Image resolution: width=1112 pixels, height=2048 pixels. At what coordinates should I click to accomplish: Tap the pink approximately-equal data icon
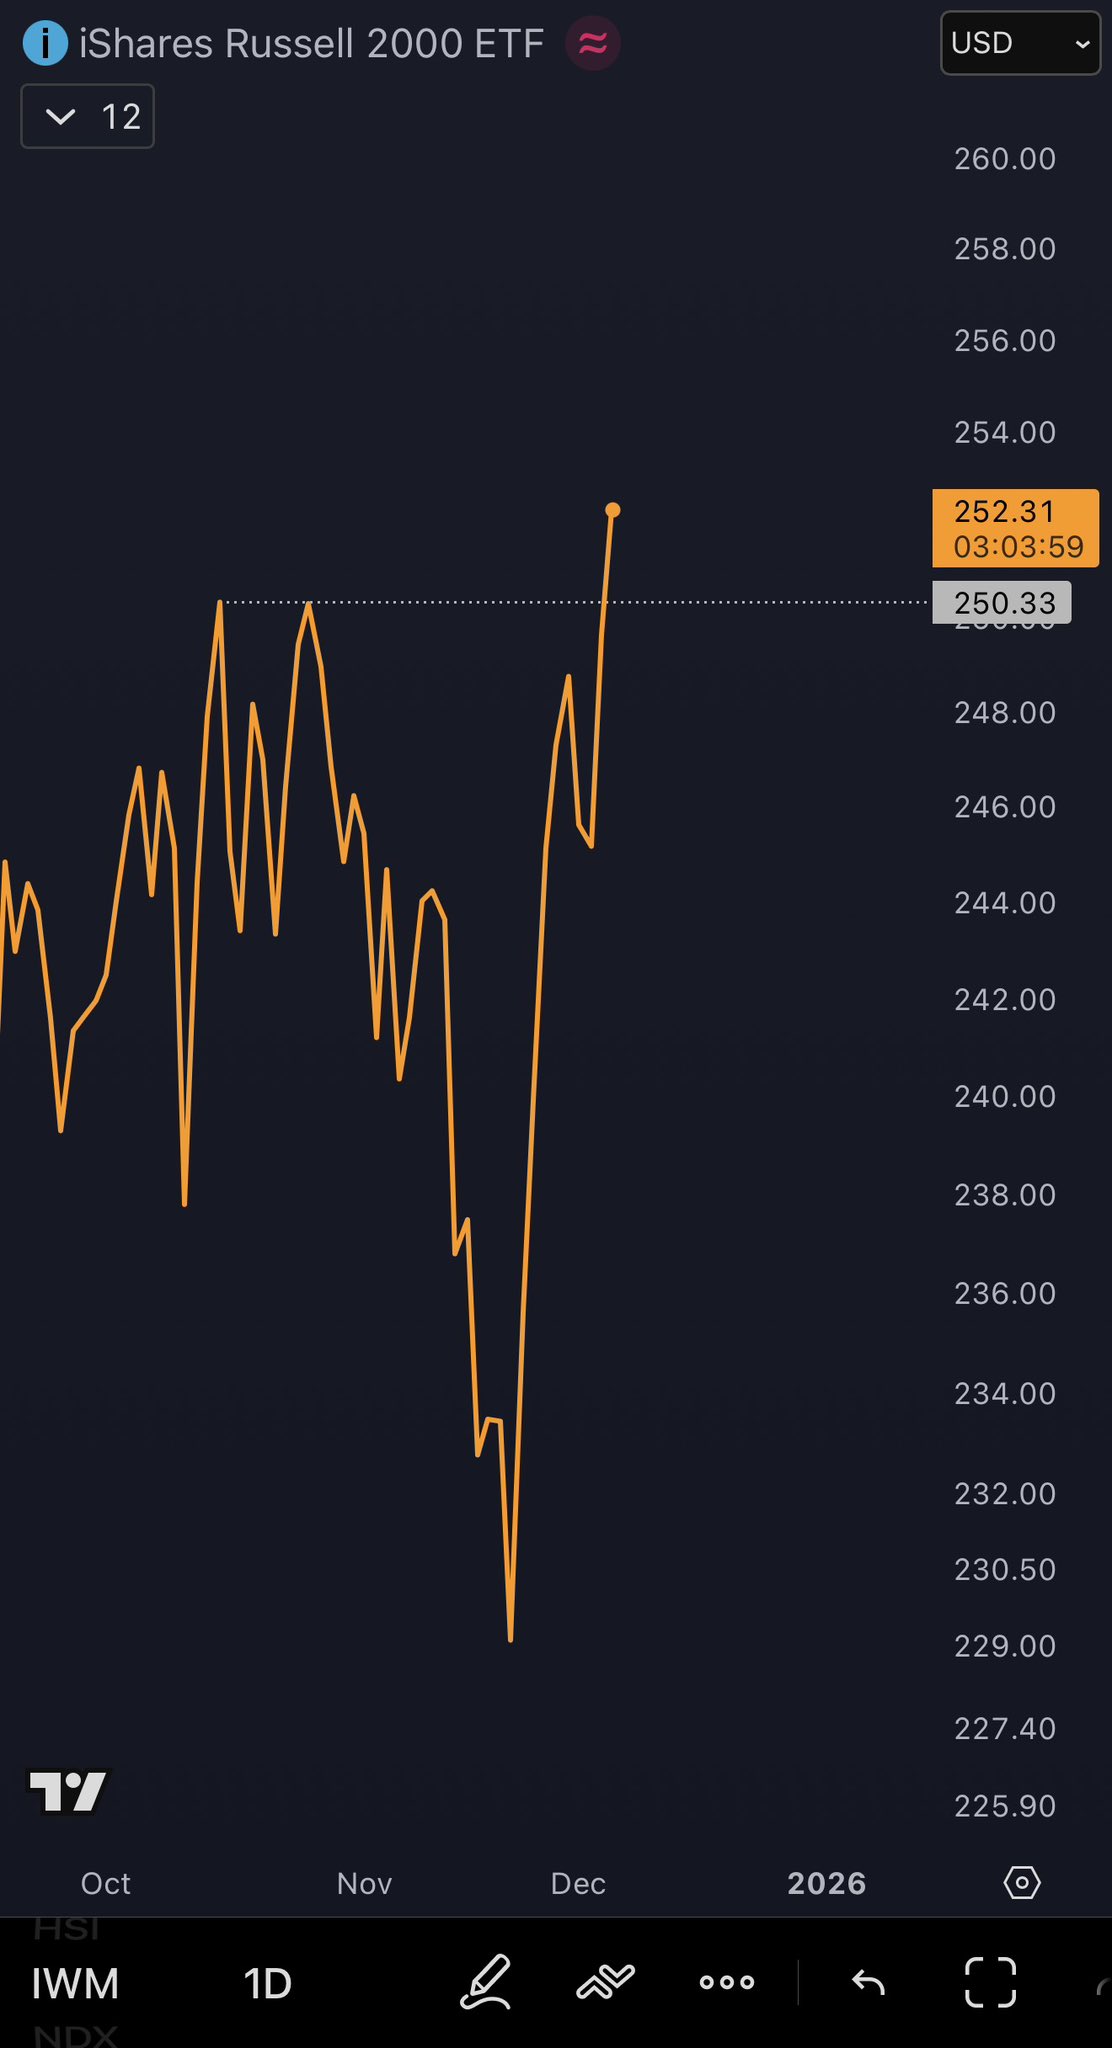(592, 44)
